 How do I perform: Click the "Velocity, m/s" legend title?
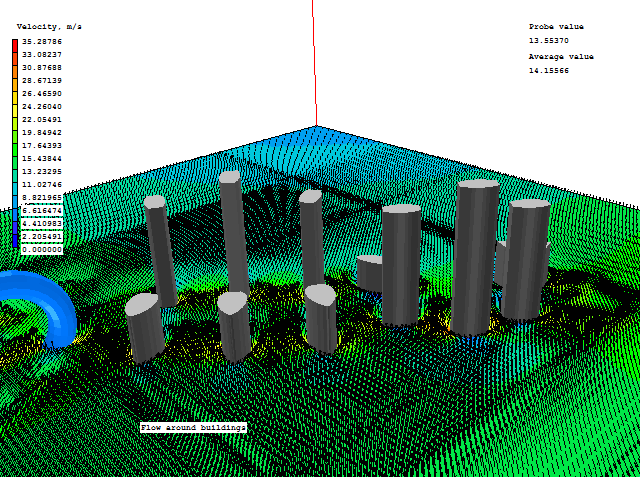click(48, 27)
